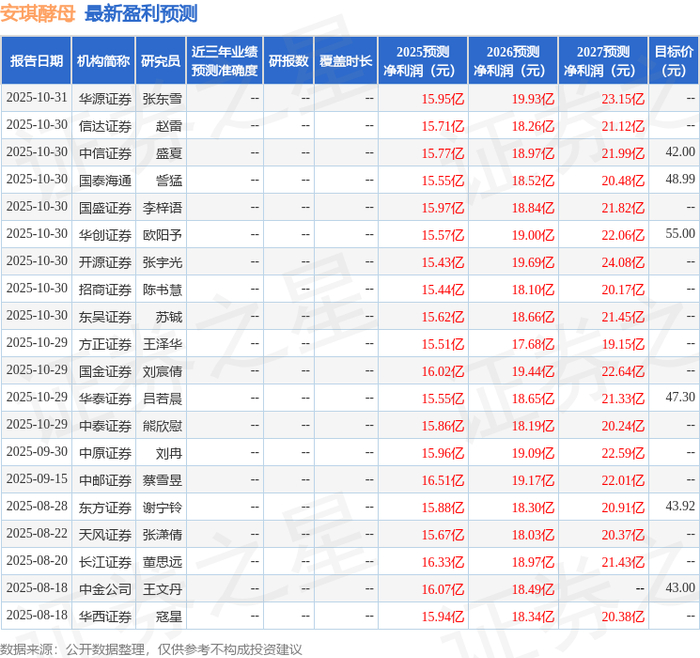Click target price 47.30
Screen dimensions: 700x658
[680, 397]
